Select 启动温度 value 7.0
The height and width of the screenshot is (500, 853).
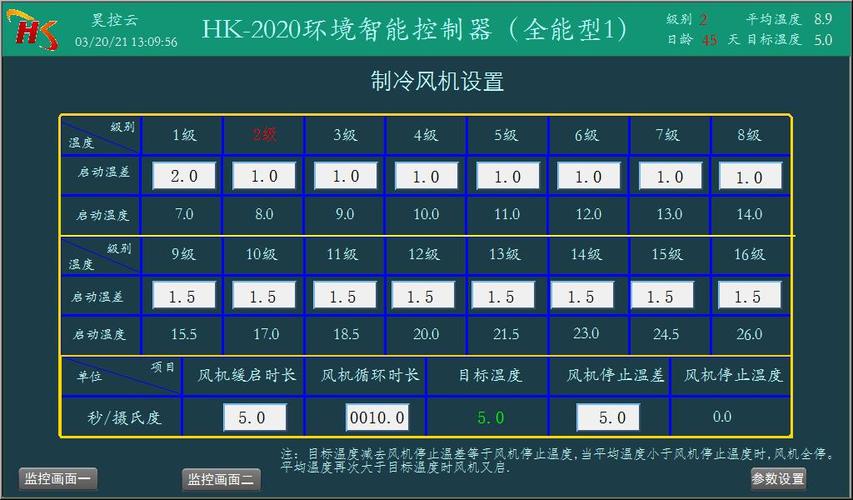184,214
